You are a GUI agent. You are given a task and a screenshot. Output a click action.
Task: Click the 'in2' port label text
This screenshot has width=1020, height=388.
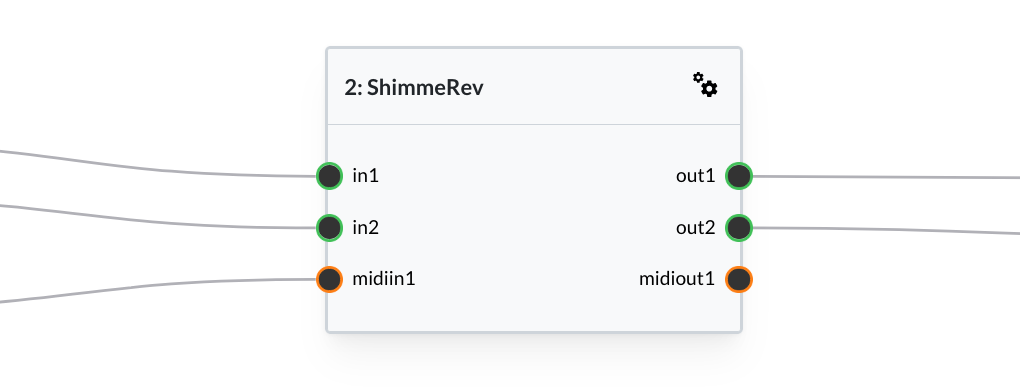(366, 228)
